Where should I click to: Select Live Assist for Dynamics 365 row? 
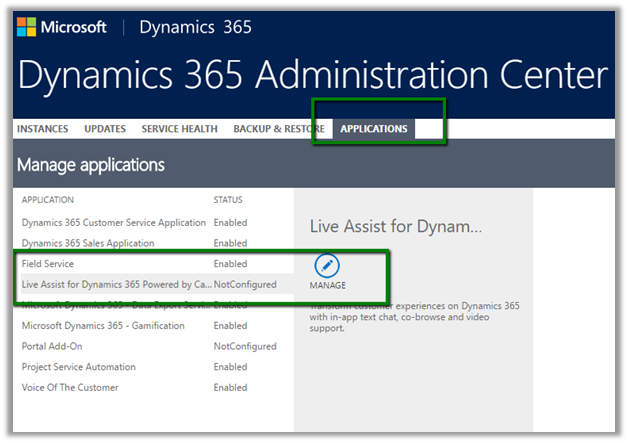coord(115,285)
